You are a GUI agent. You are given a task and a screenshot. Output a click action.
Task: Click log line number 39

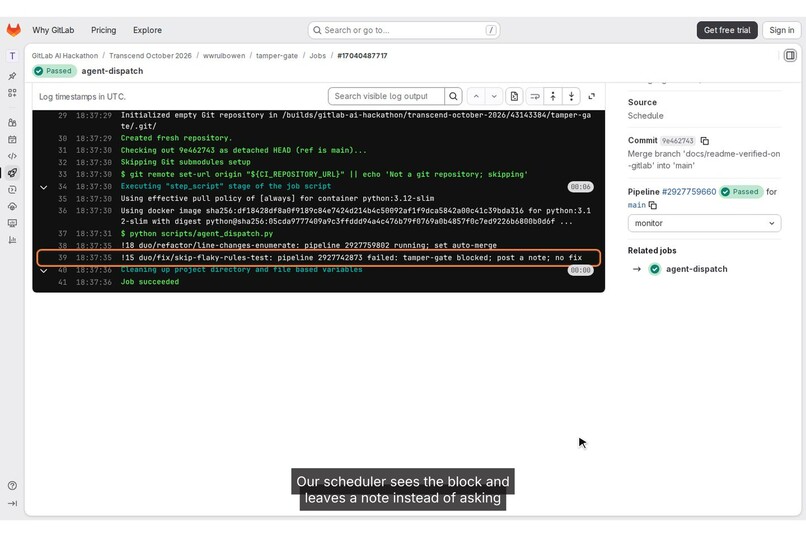tap(62, 257)
